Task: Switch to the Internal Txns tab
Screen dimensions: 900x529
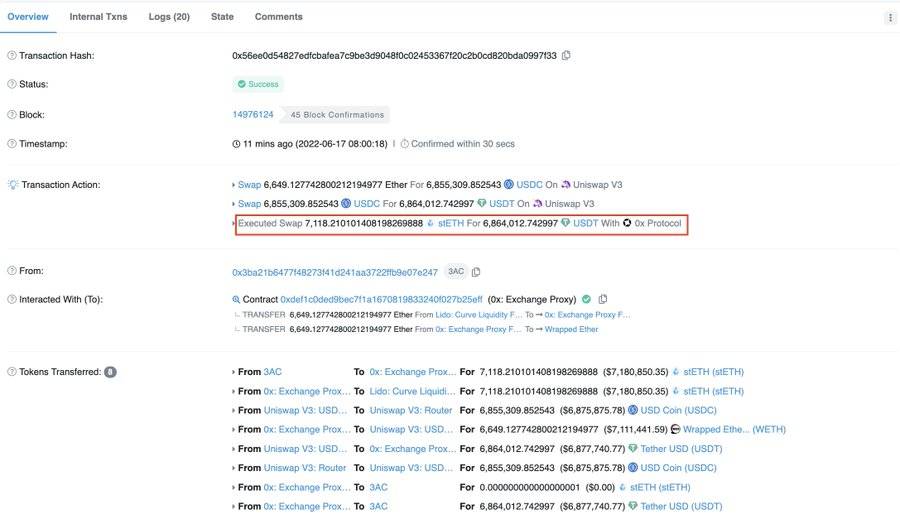Action: point(98,17)
